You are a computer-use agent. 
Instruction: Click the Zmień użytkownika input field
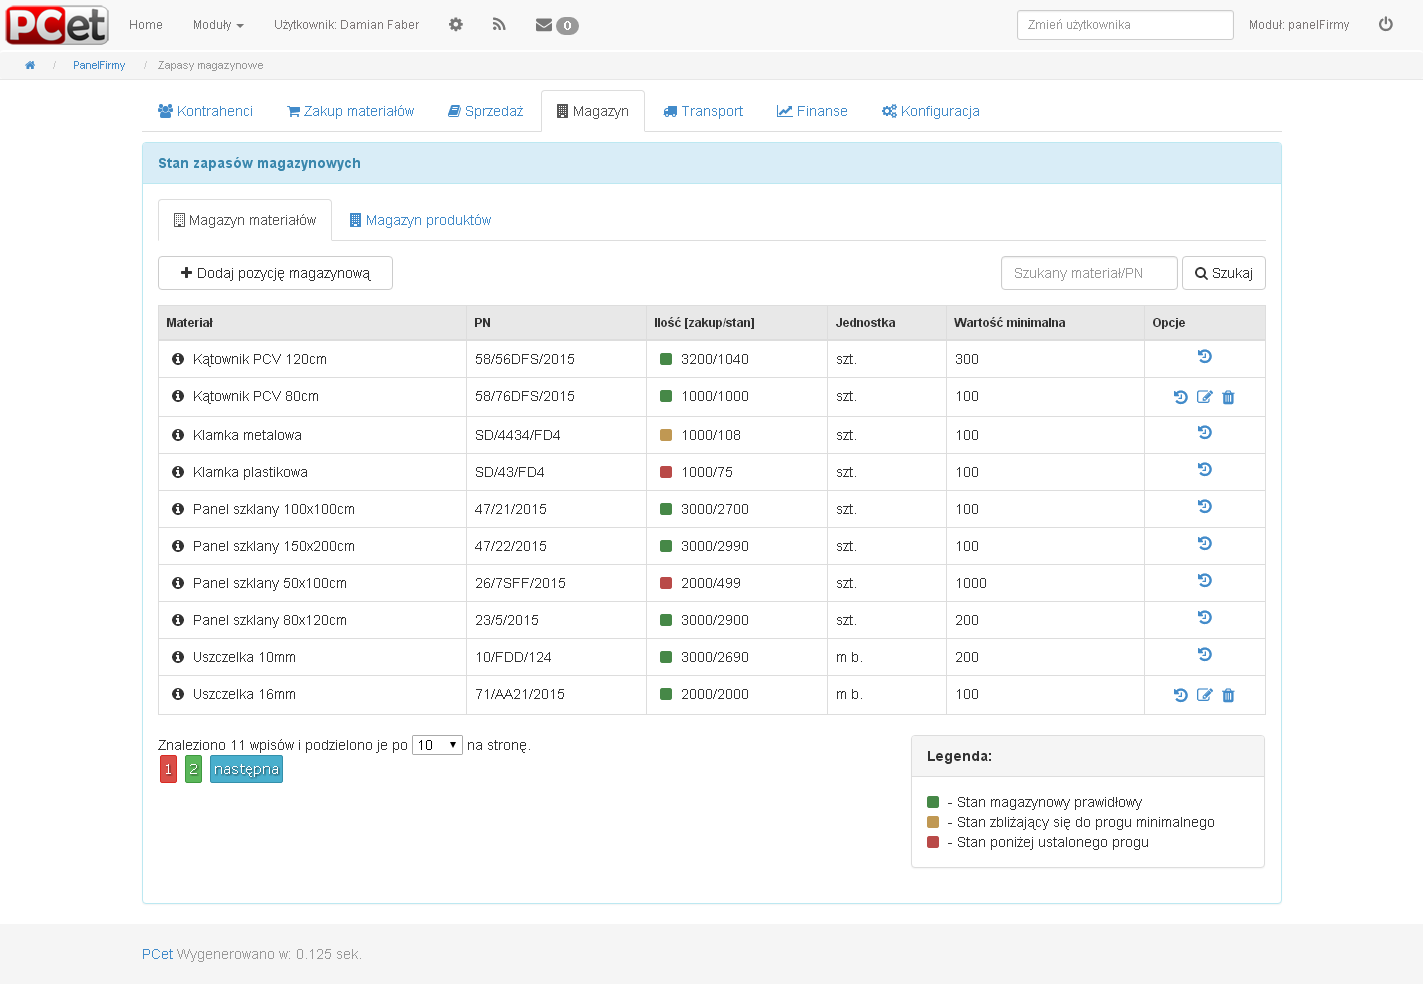[x=1125, y=25]
